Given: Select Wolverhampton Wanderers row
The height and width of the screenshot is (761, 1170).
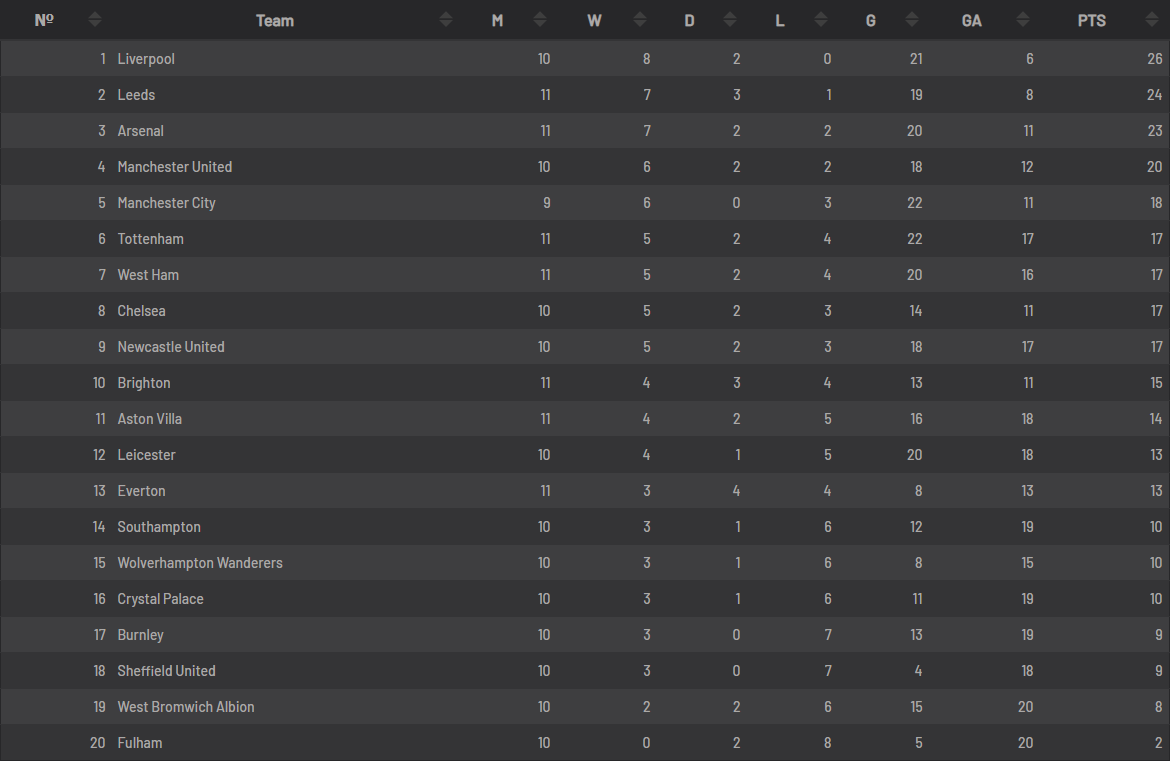Looking at the screenshot, I should [x=585, y=563].
